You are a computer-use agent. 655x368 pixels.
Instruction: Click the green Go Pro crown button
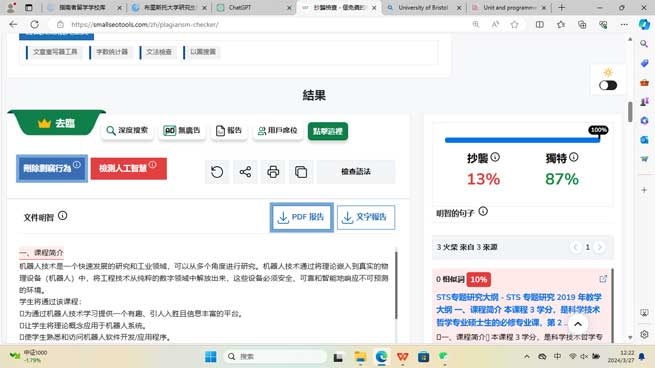click(57, 123)
